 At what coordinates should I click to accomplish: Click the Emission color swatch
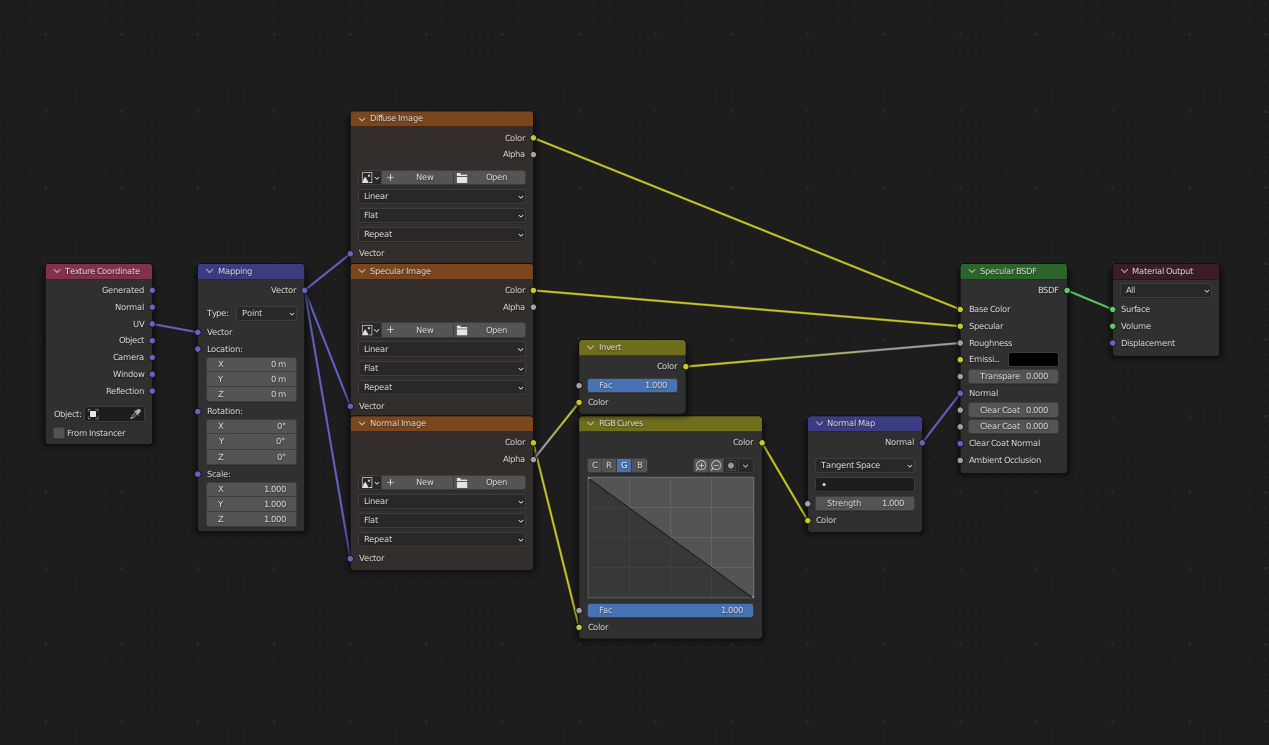(x=1033, y=359)
